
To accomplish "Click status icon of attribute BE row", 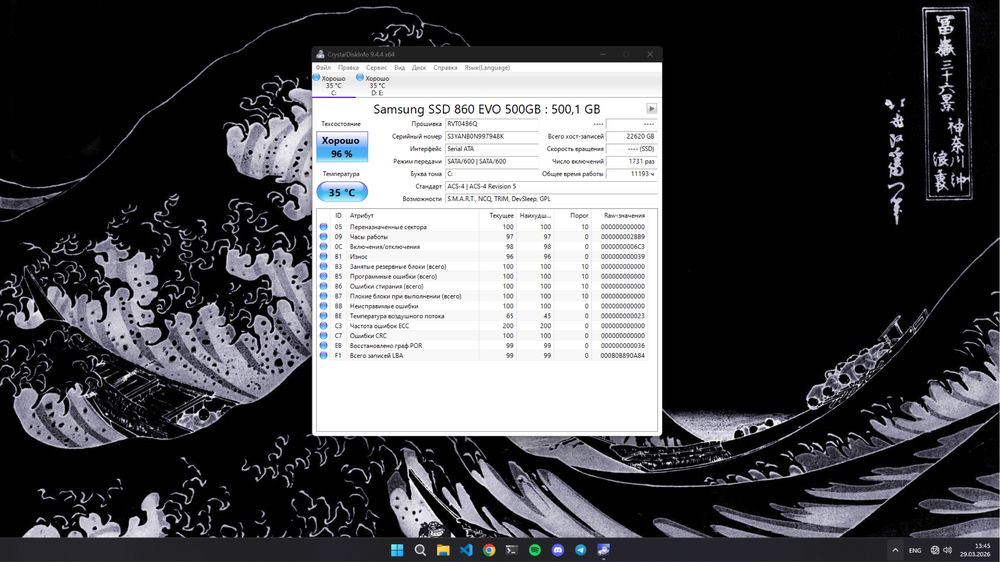I will pos(323,316).
